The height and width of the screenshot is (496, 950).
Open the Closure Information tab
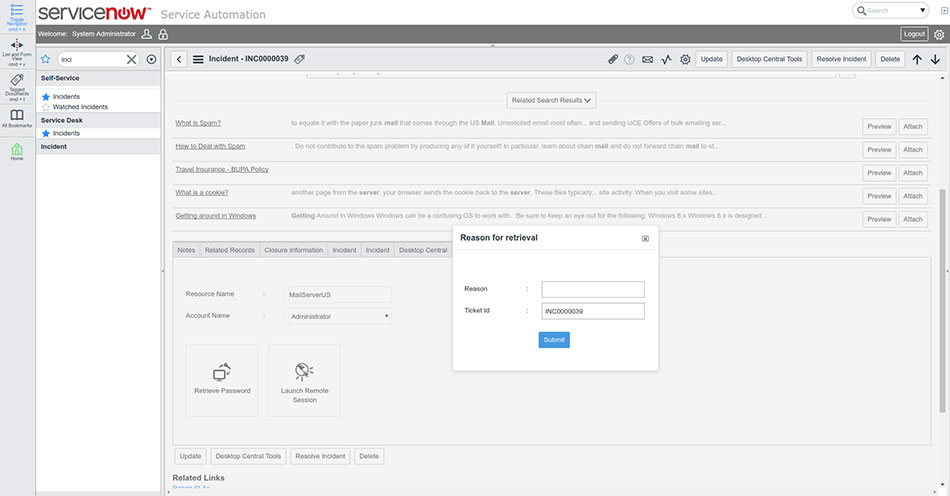pos(293,250)
